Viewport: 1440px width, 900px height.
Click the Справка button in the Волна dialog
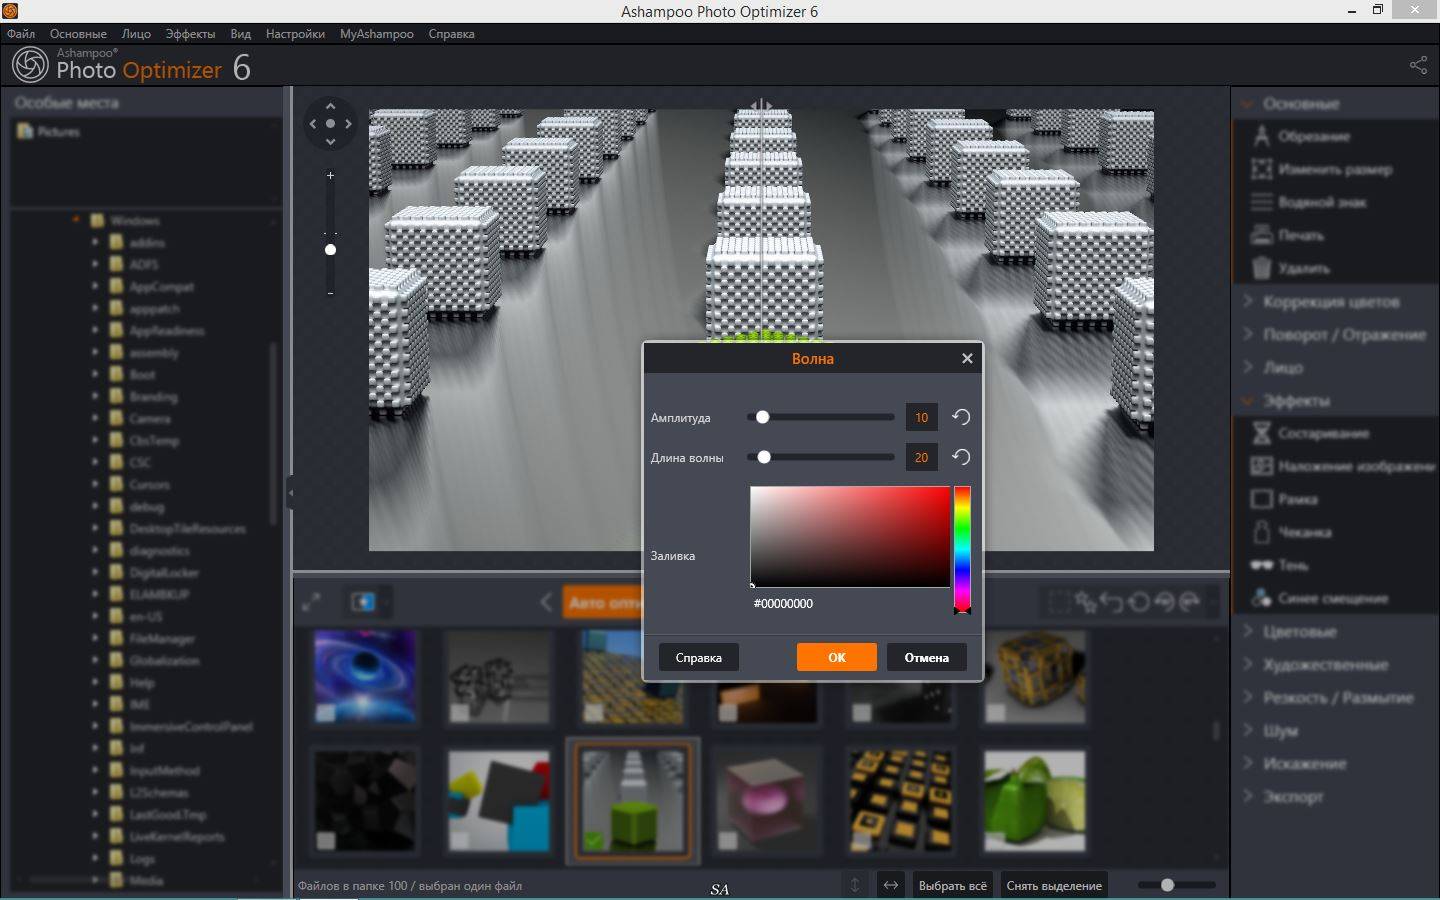coord(699,657)
